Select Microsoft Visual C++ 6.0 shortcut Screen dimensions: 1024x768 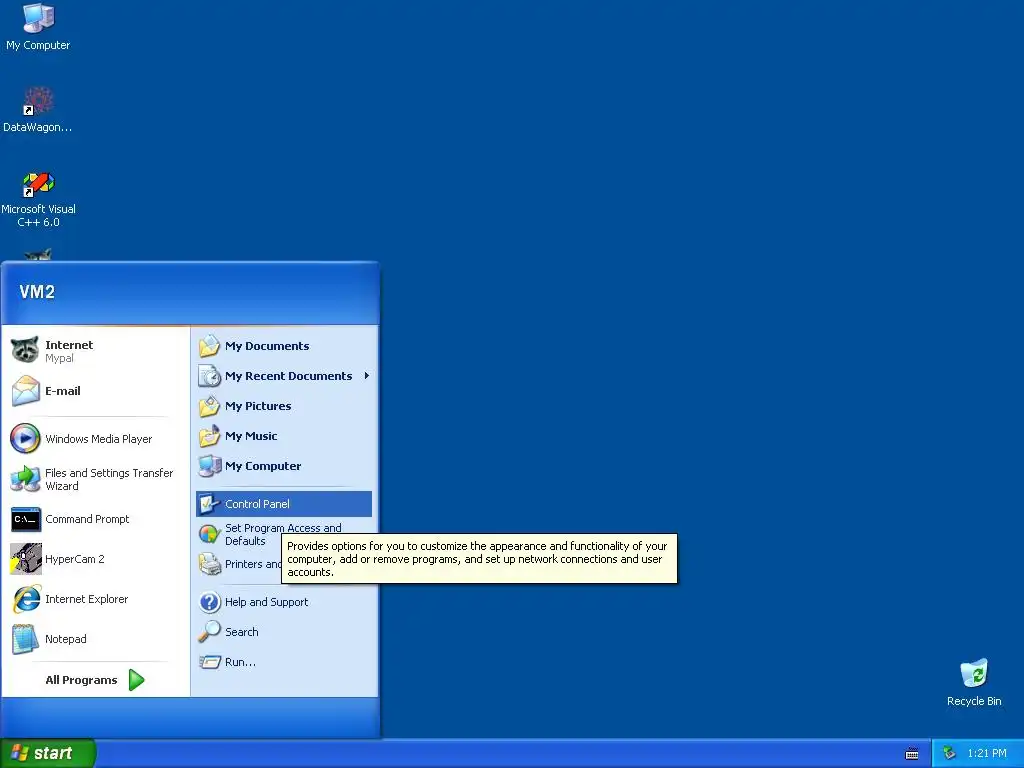click(x=38, y=199)
